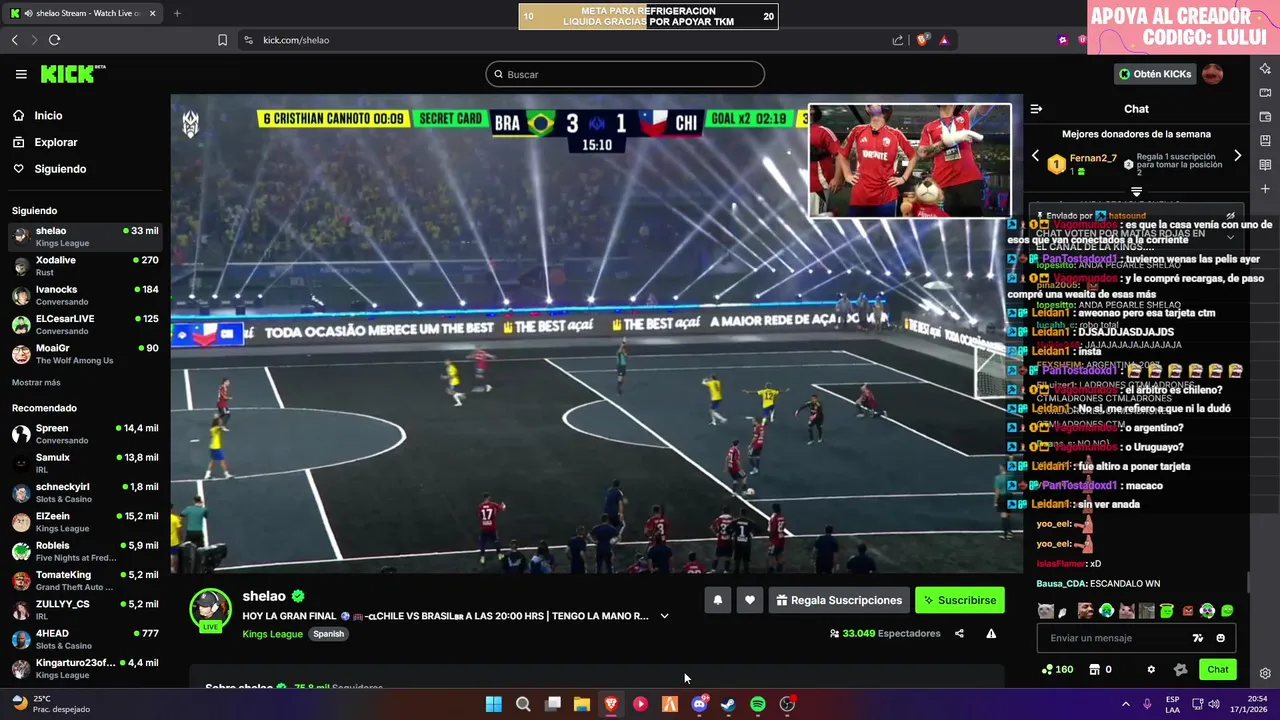Image resolution: width=1280 pixels, height=720 pixels.
Task: Open browser sidebar settings gear
Action: pos(1265,674)
